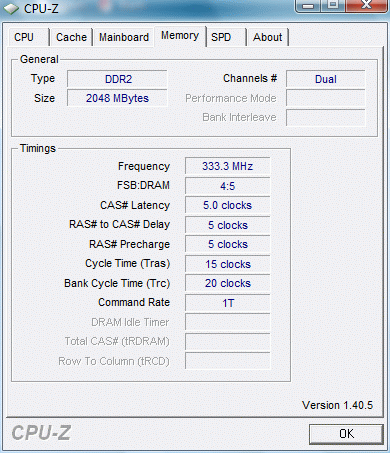Select the Mainboard tab
This screenshot has width=390, height=453.
[124, 37]
